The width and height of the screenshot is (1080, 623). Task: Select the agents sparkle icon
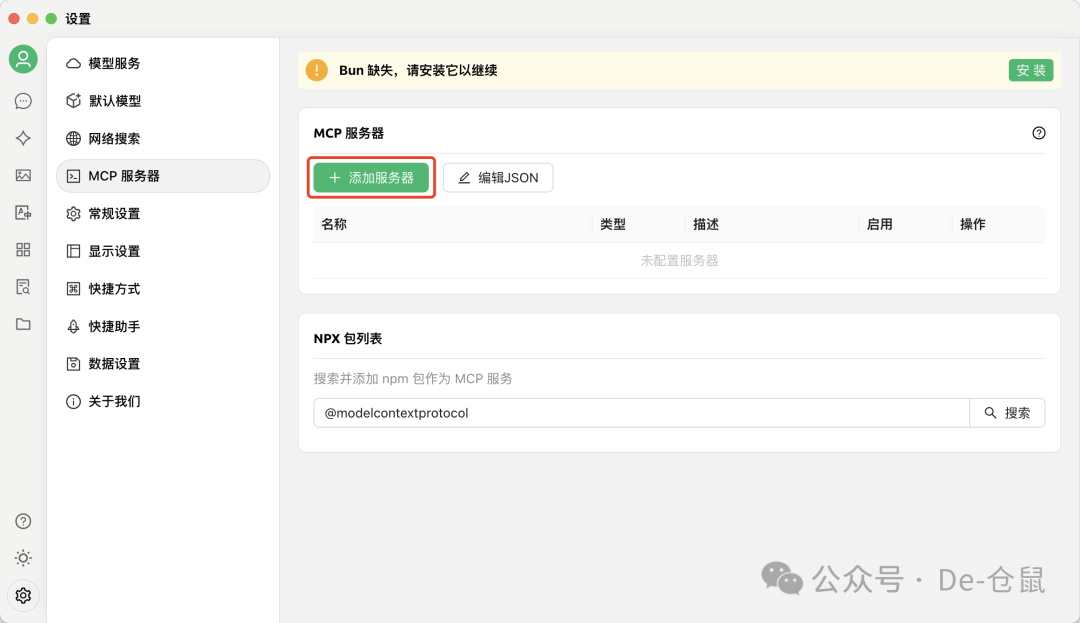(23, 138)
